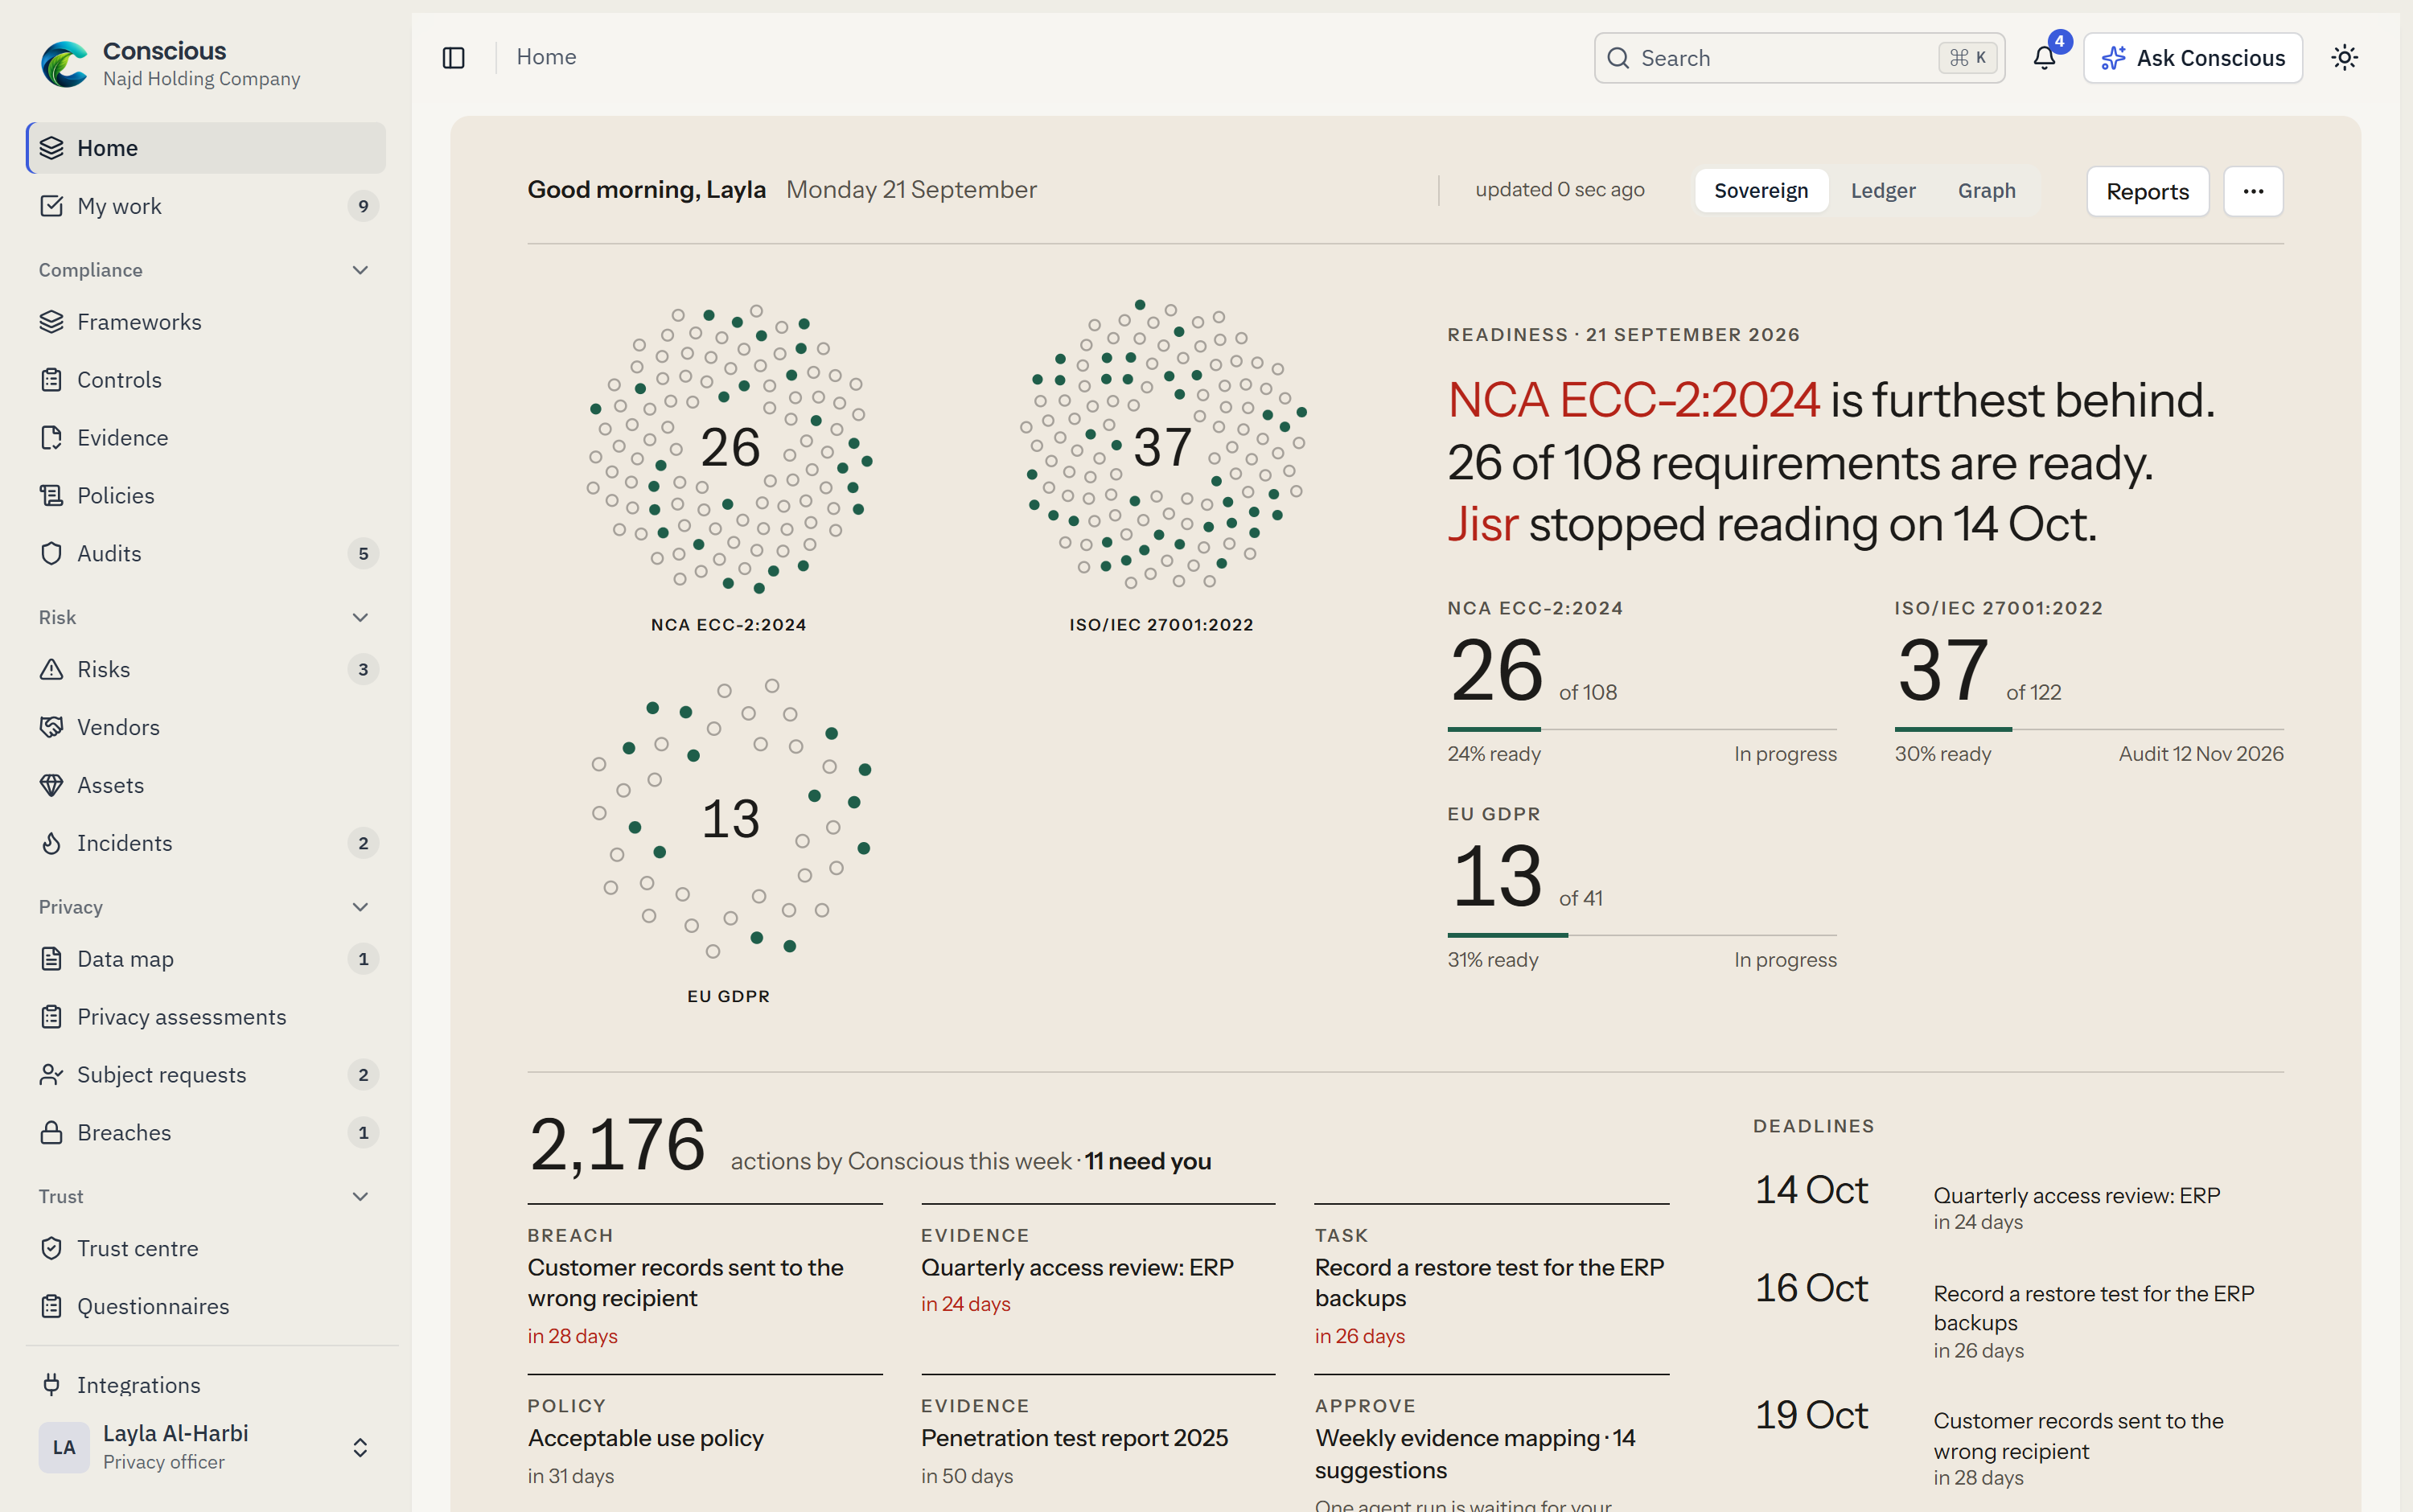Open the Trust centre page
2413x1512 pixels.
point(206,1250)
